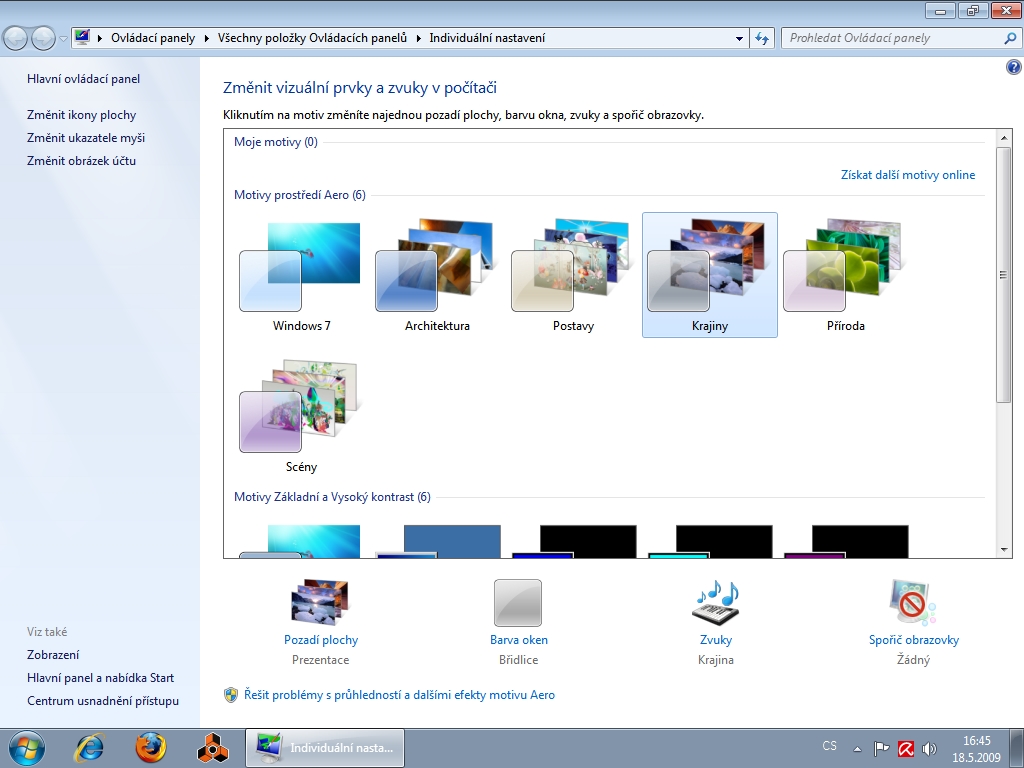This screenshot has height=768, width=1024.
Task: Click the Prohledat Ovládací panely search field
Action: click(x=893, y=38)
